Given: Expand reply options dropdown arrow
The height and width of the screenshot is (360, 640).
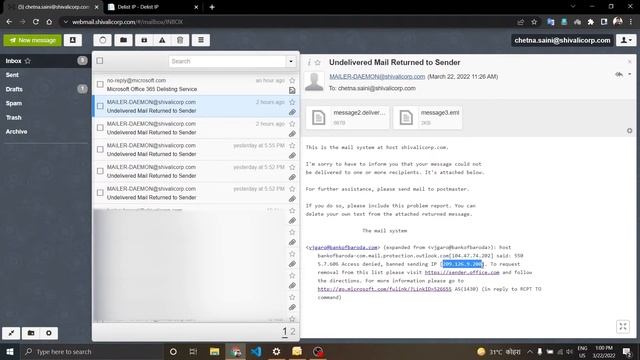Looking at the screenshot, I should (x=629, y=74).
